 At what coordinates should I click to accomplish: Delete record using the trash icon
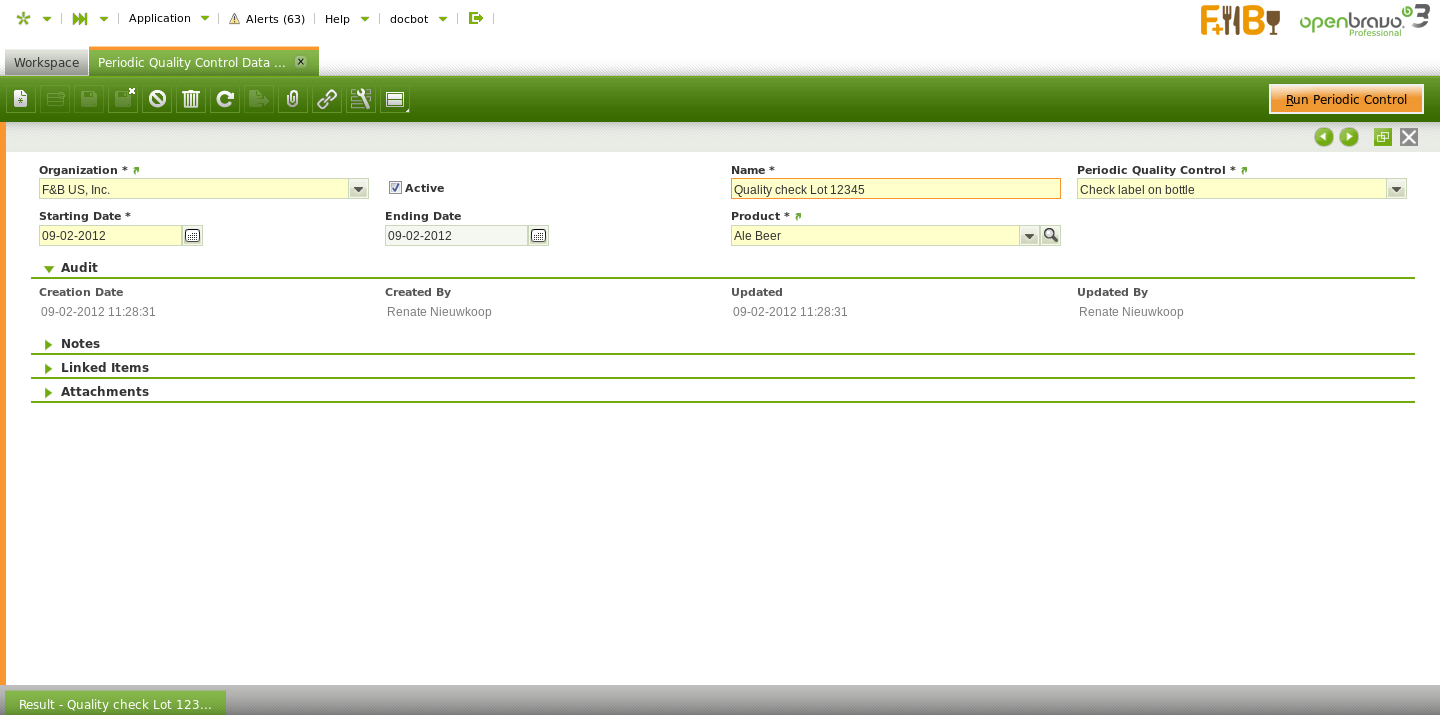(191, 99)
